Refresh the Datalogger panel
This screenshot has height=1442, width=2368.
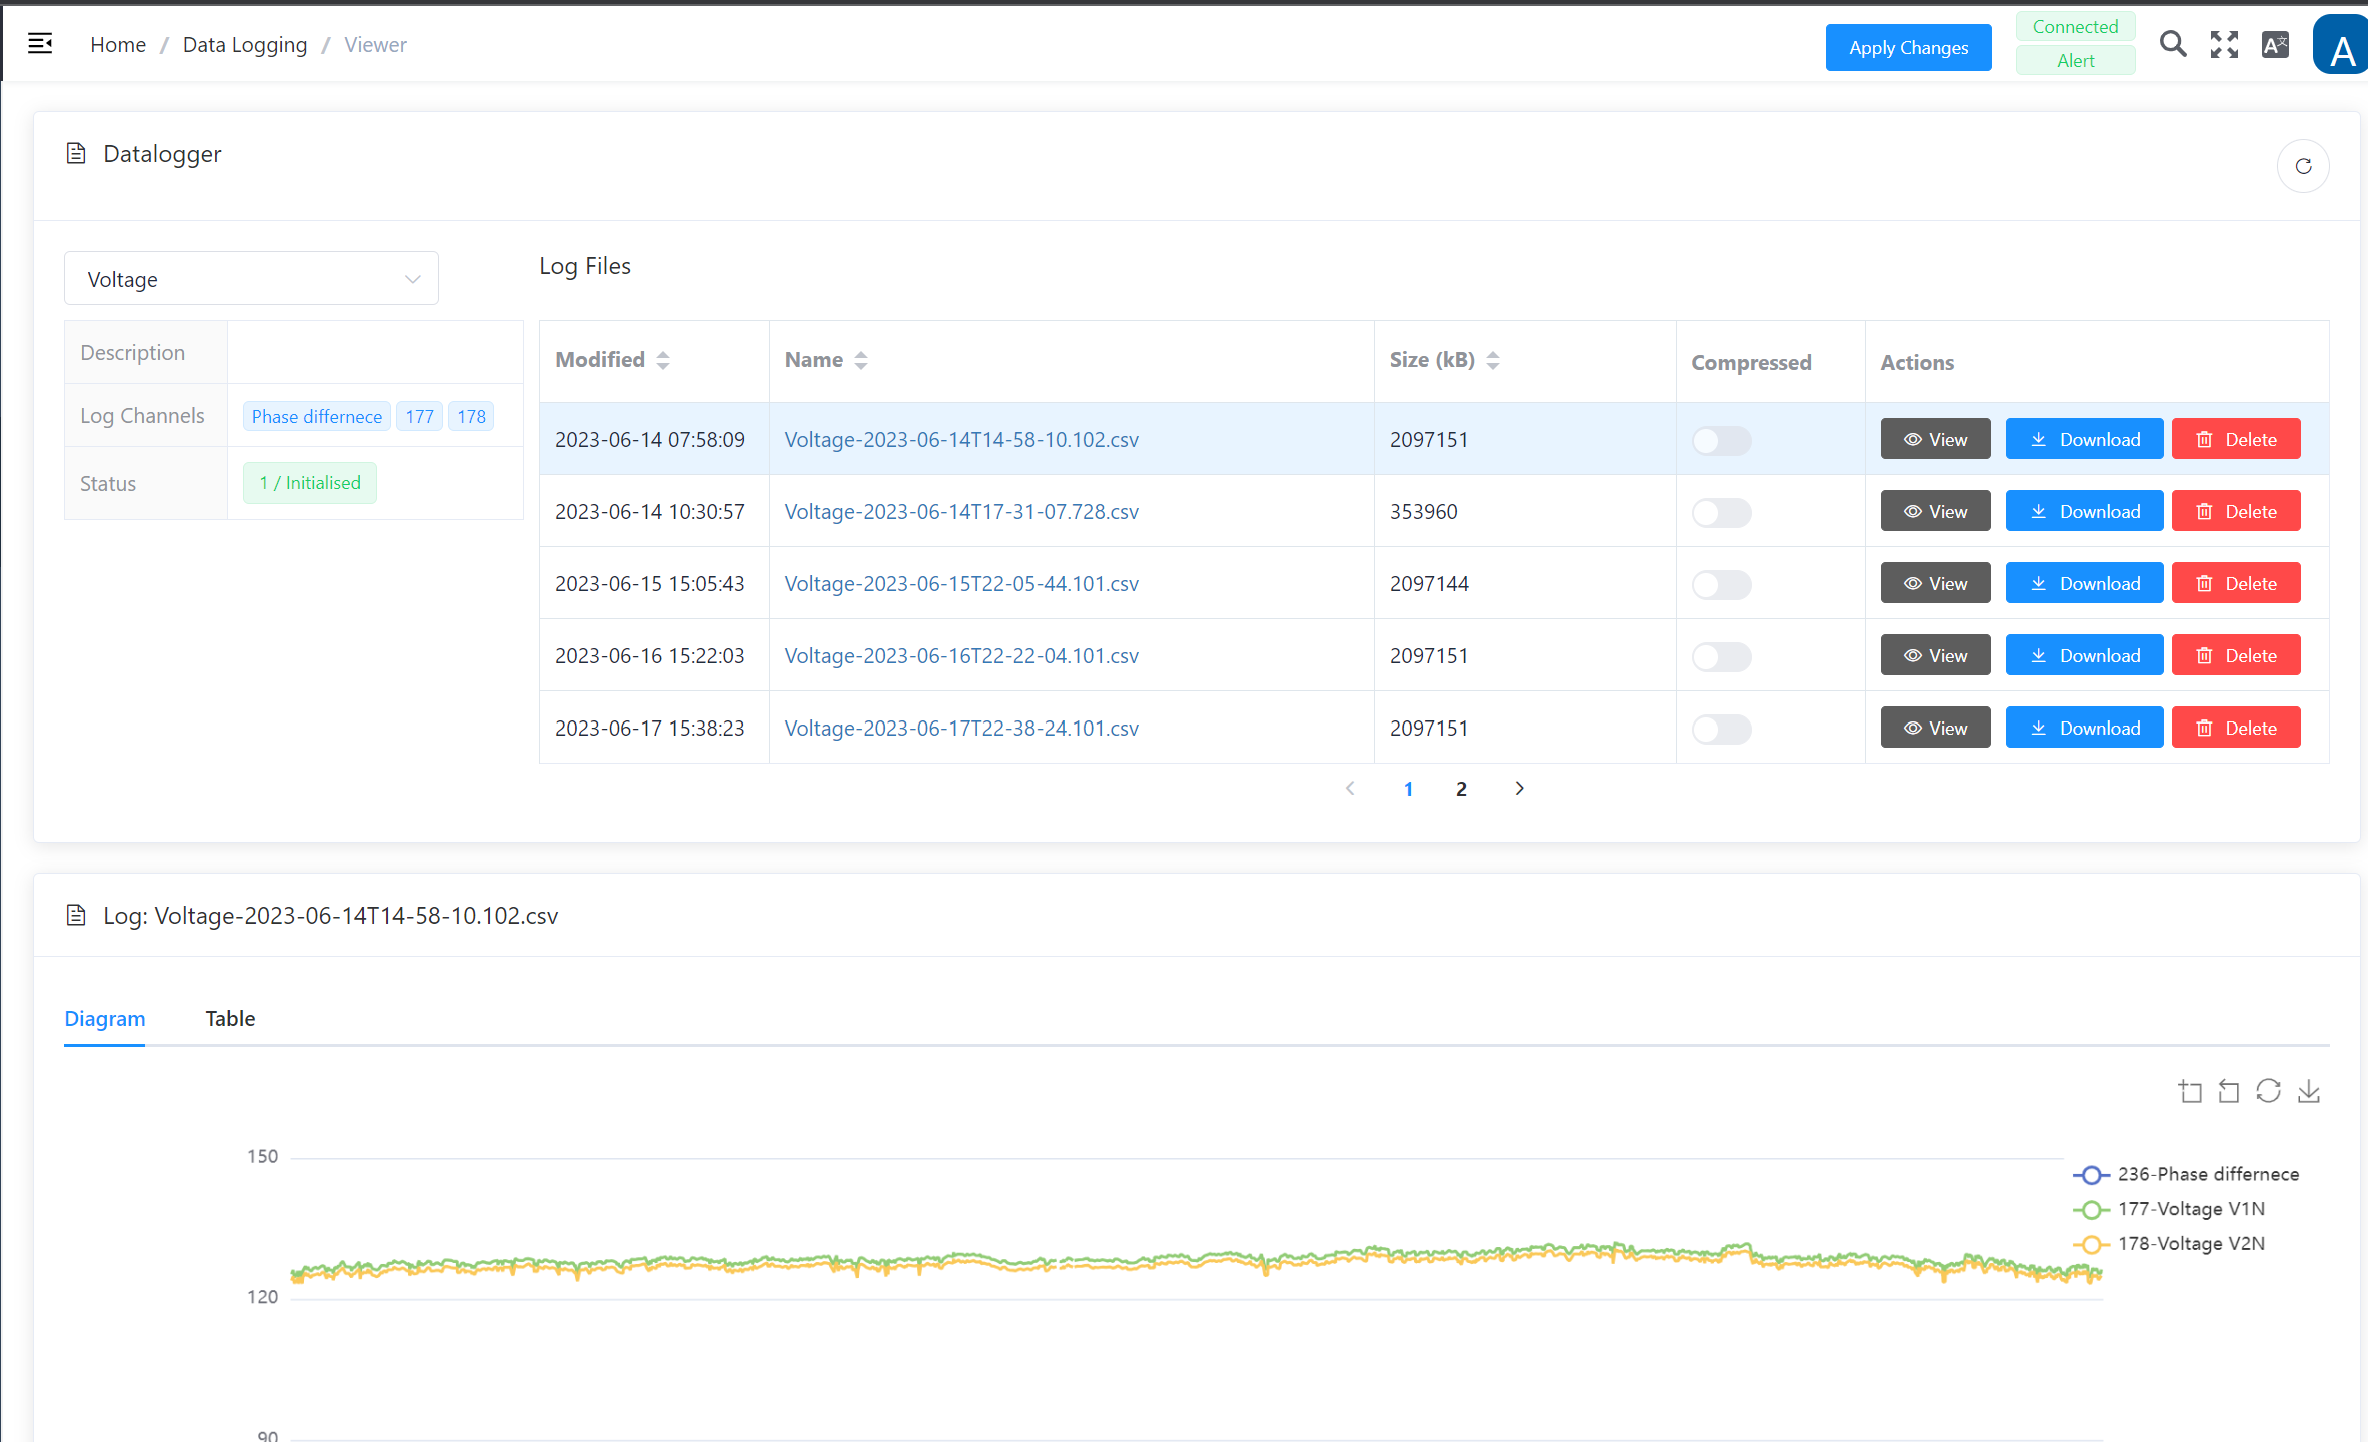[x=2303, y=166]
